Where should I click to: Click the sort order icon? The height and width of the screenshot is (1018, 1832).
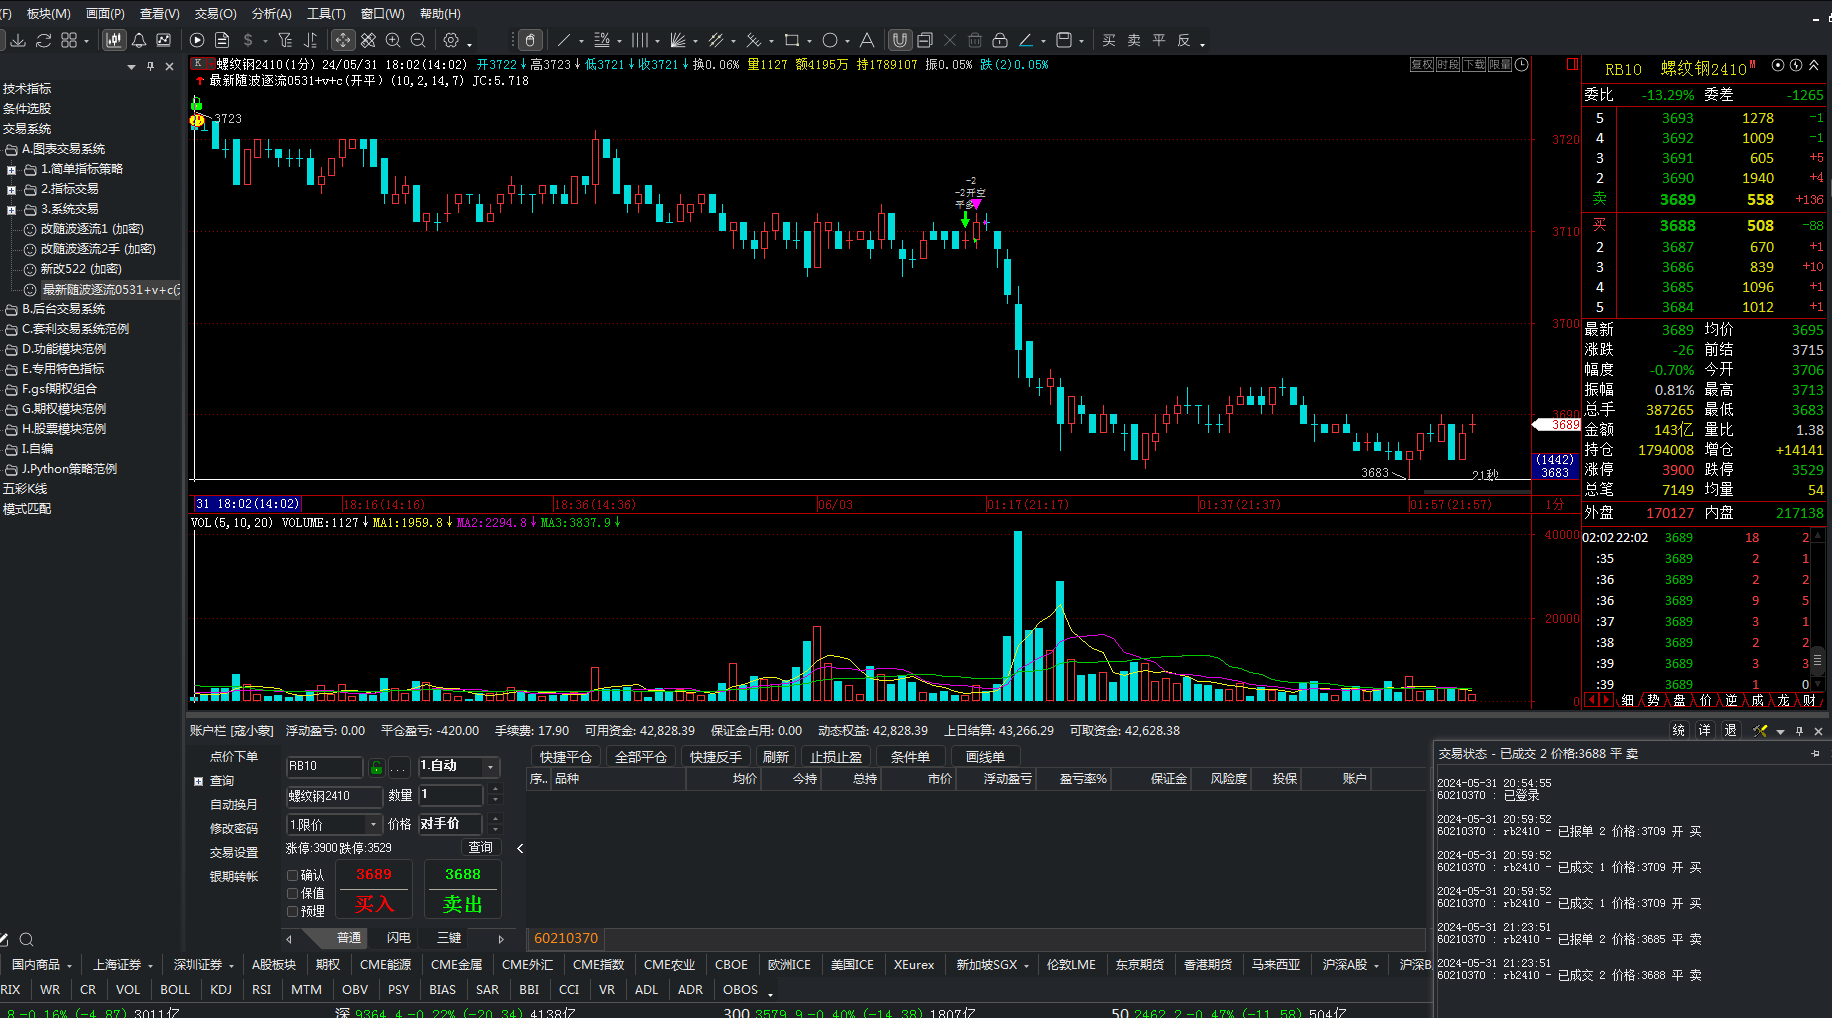310,40
